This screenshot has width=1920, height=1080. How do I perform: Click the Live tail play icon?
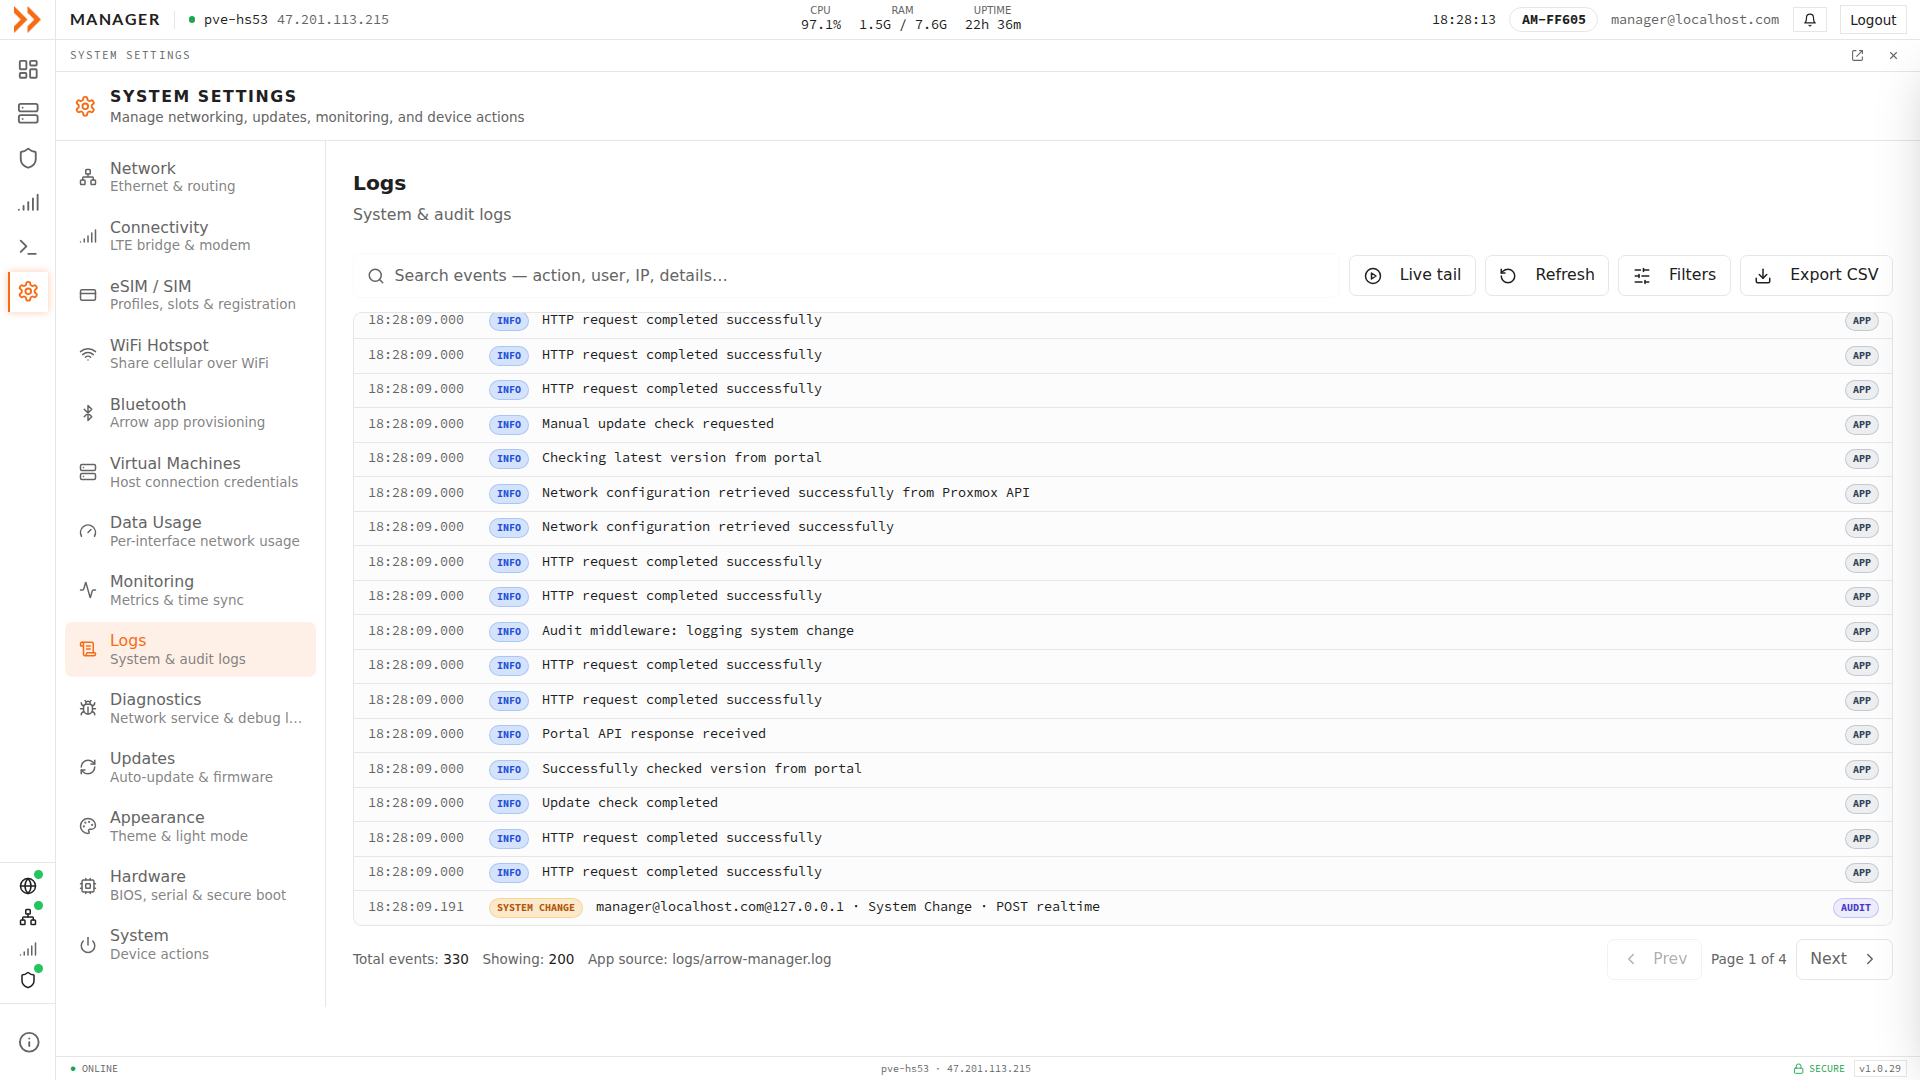tap(1373, 276)
